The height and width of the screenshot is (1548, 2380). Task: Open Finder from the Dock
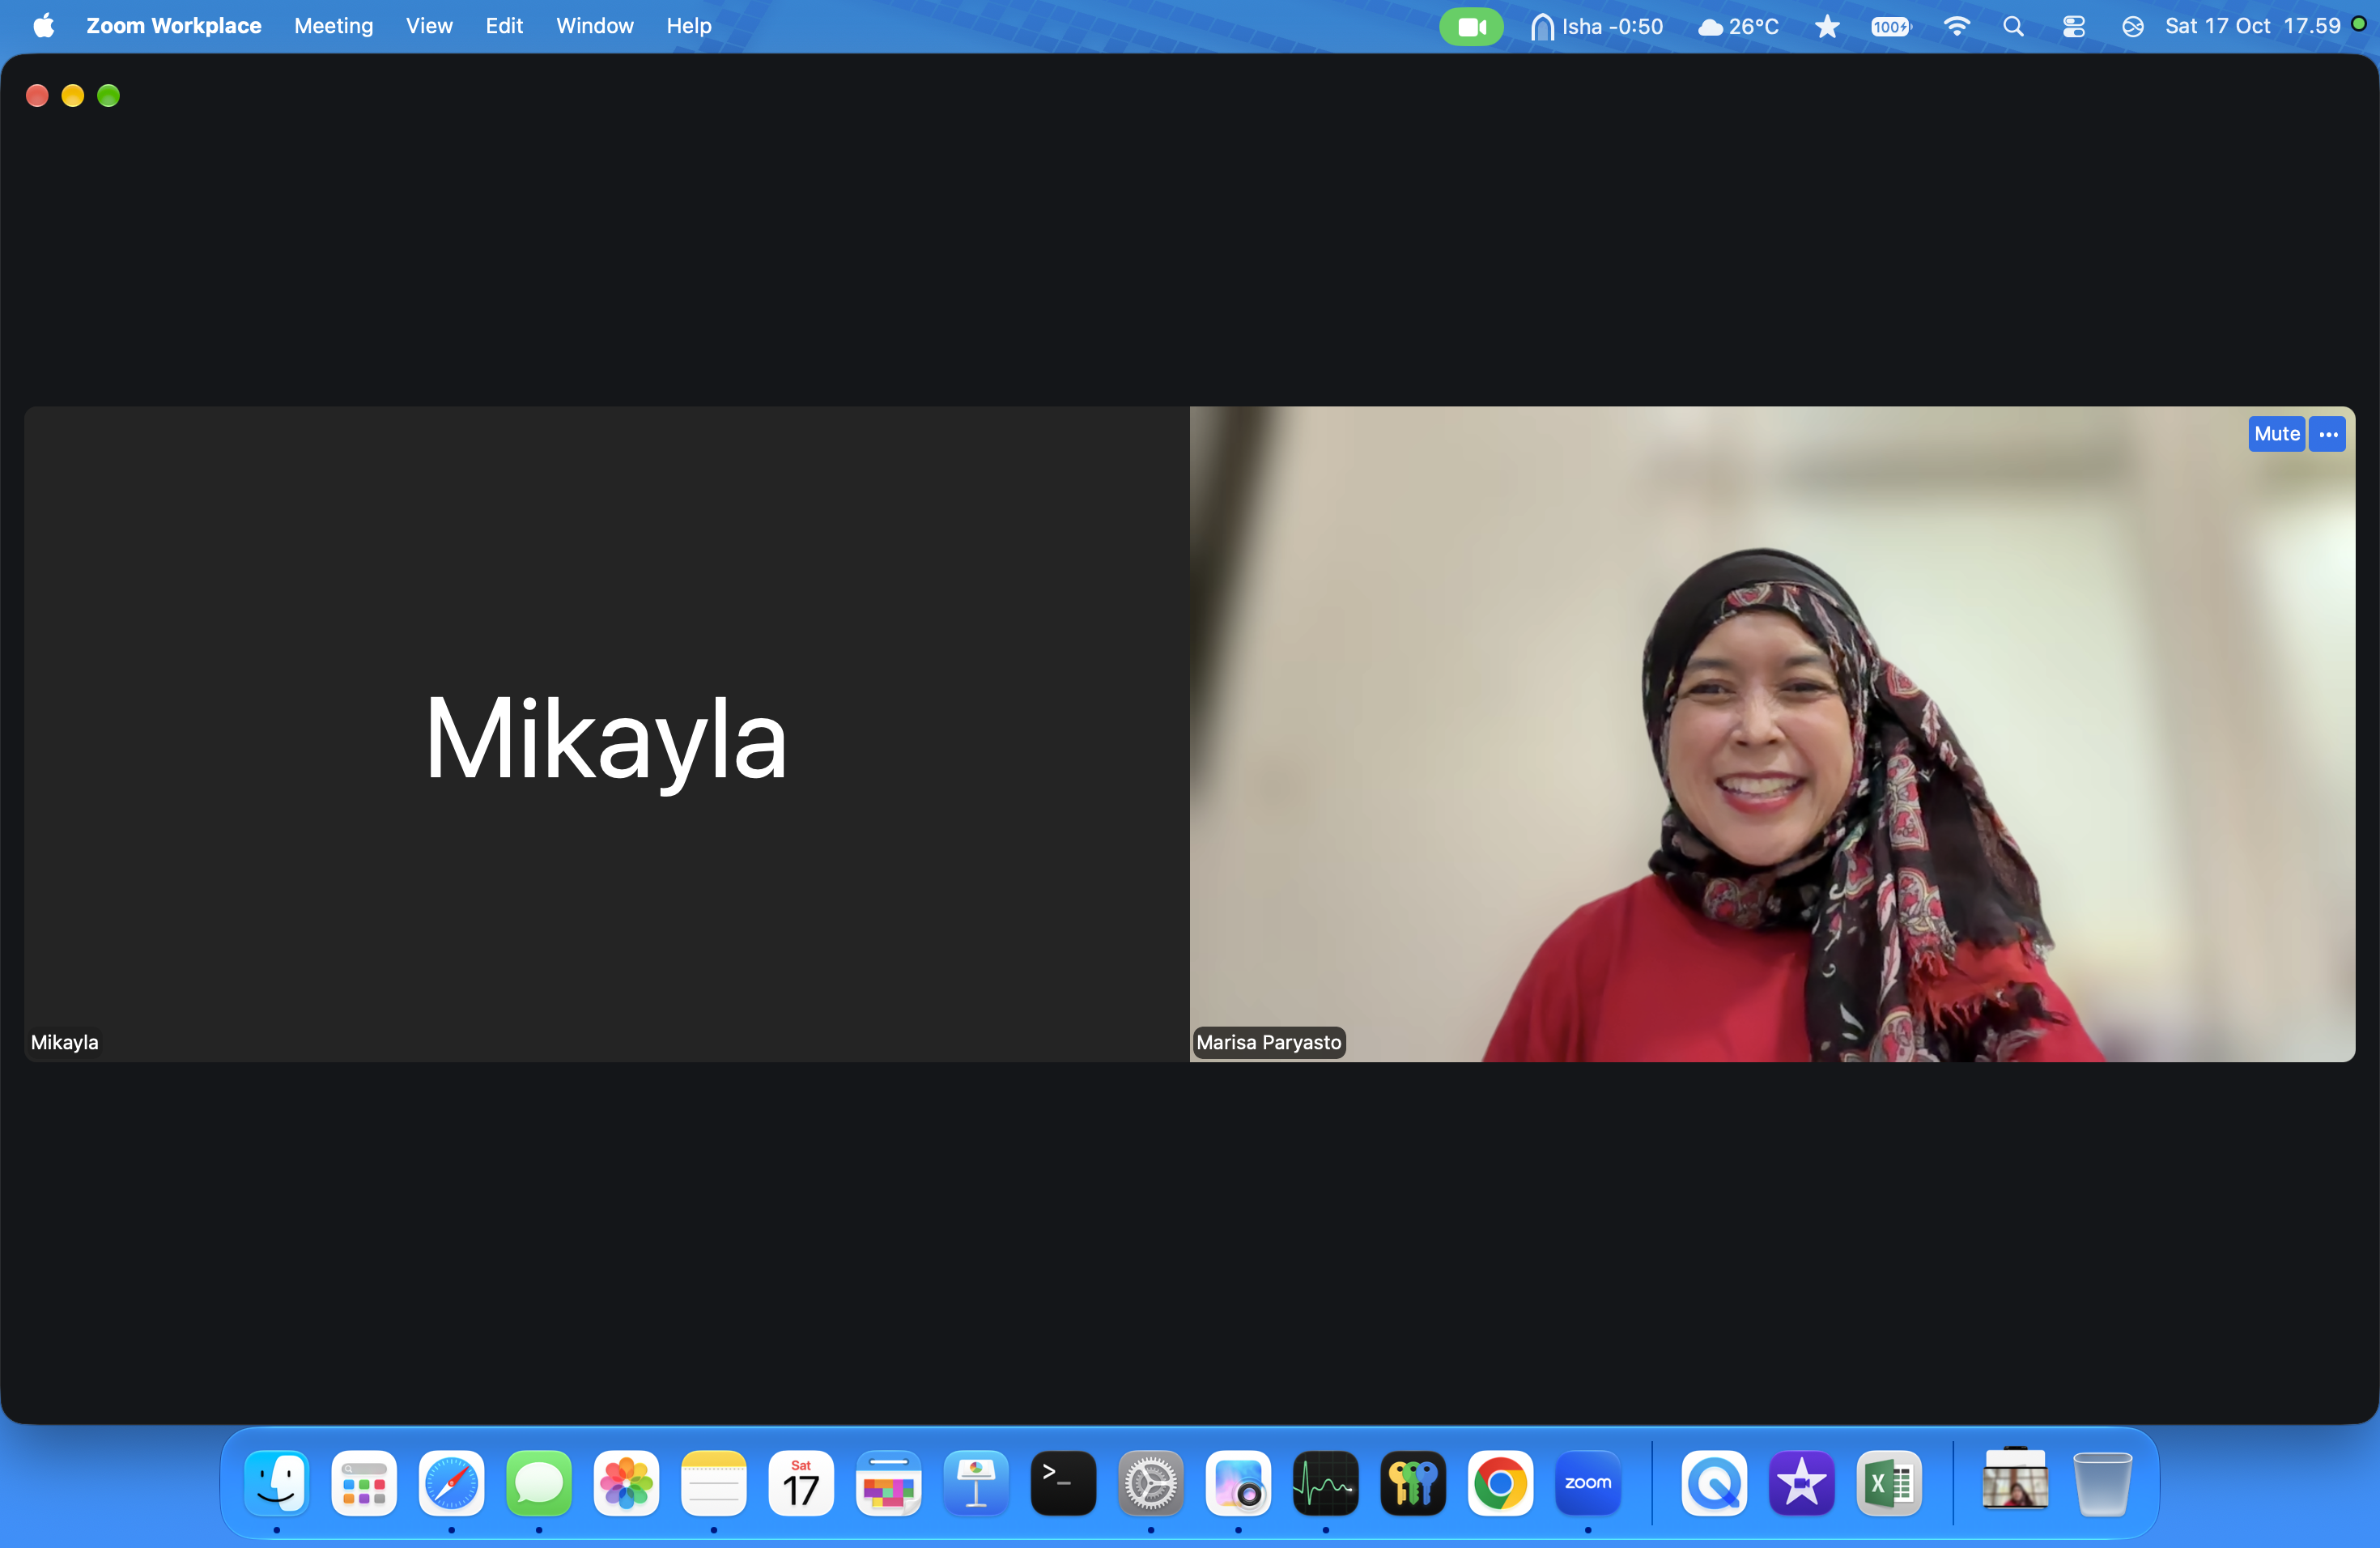pos(276,1483)
